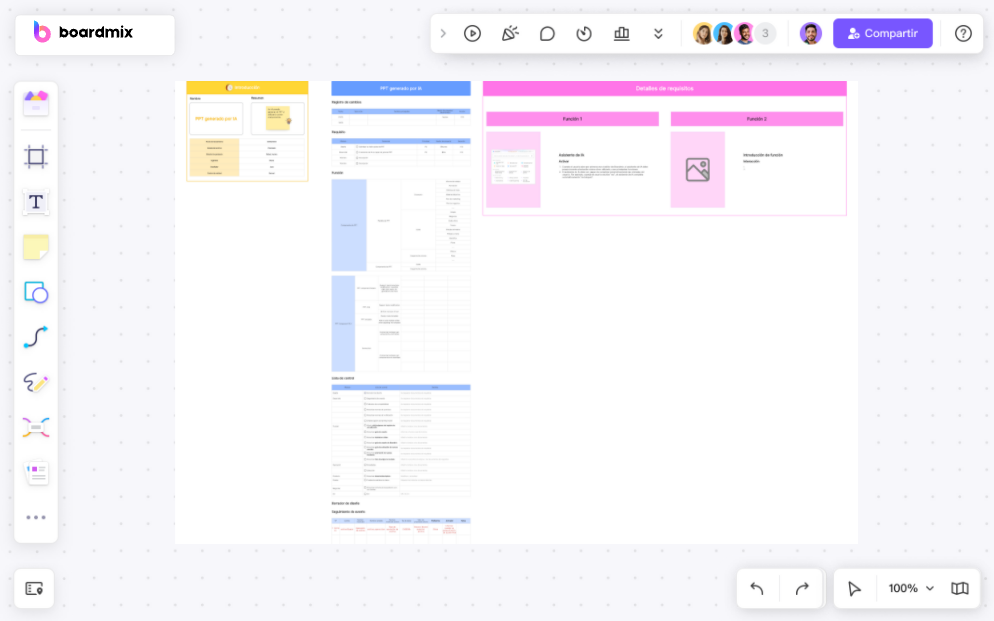This screenshot has width=994, height=621.
Task: Show the 3 additional collaborators
Action: click(765, 34)
